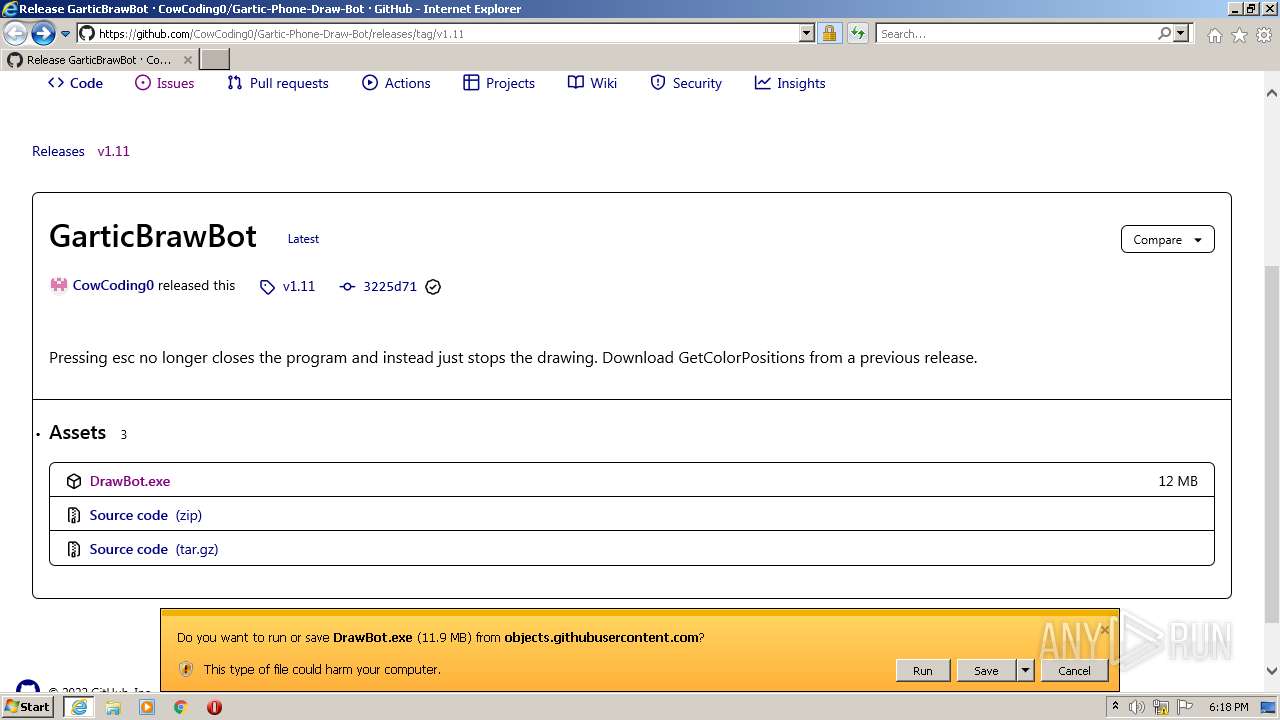Go forward with browser Forward arrow
1280x720 pixels.
point(43,34)
